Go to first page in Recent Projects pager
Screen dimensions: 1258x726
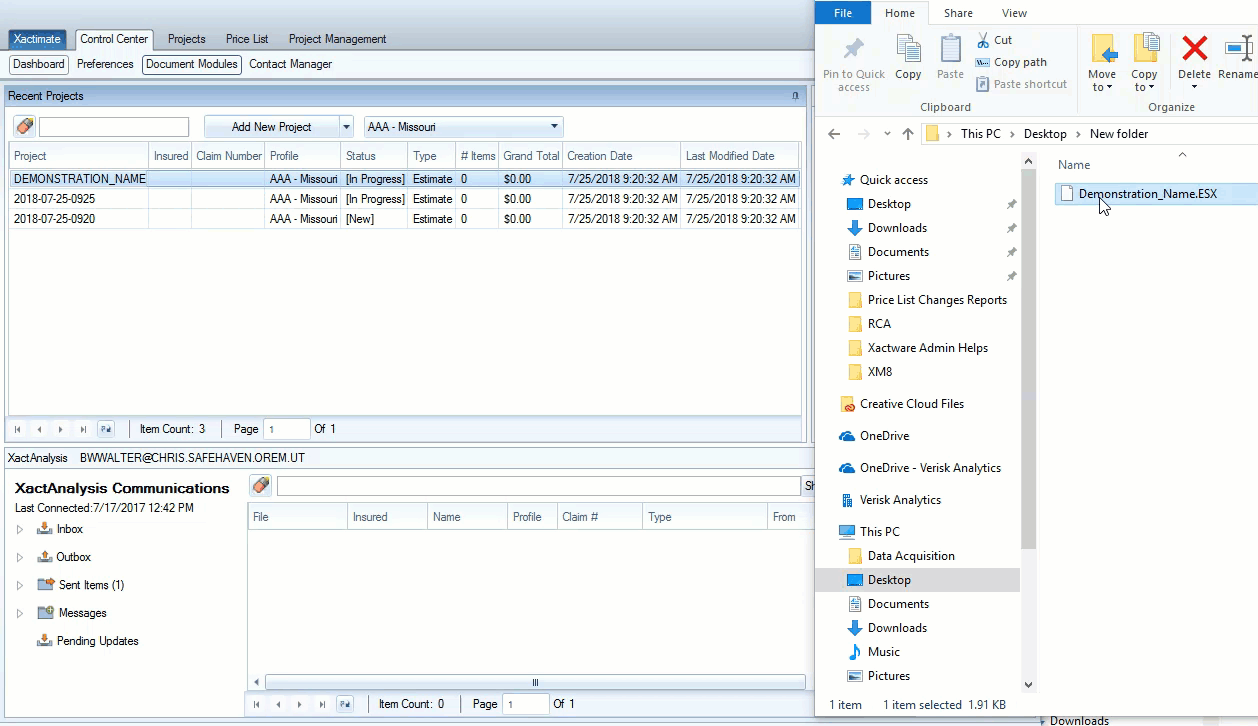tap(18, 429)
